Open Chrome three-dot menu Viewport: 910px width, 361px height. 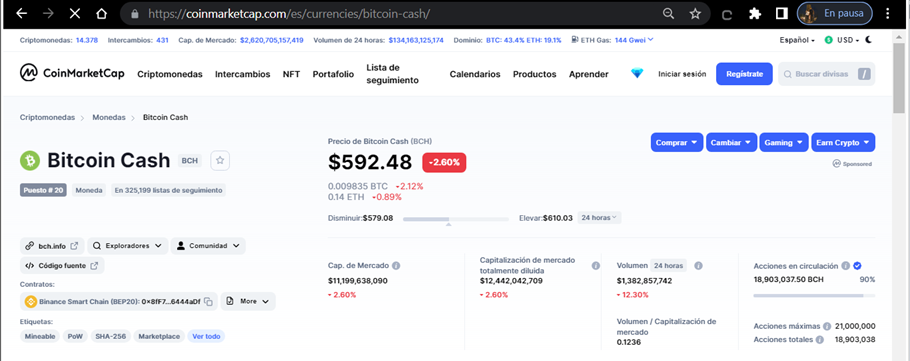(888, 14)
